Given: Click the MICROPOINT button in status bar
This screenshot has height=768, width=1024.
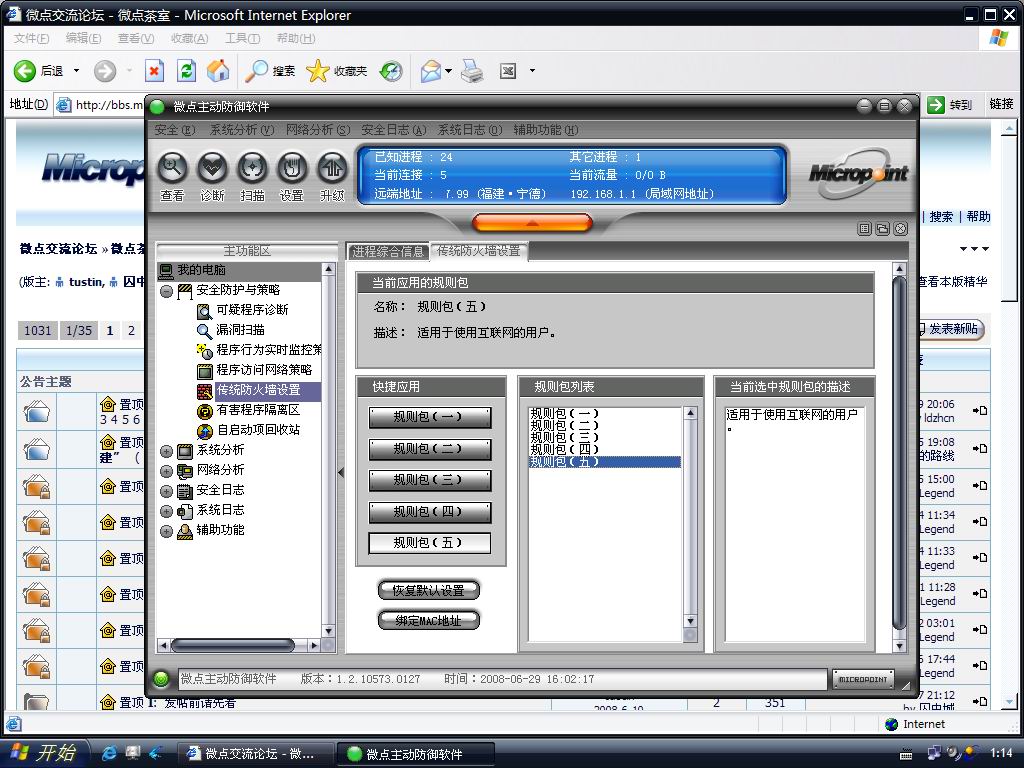Looking at the screenshot, I should 863,679.
